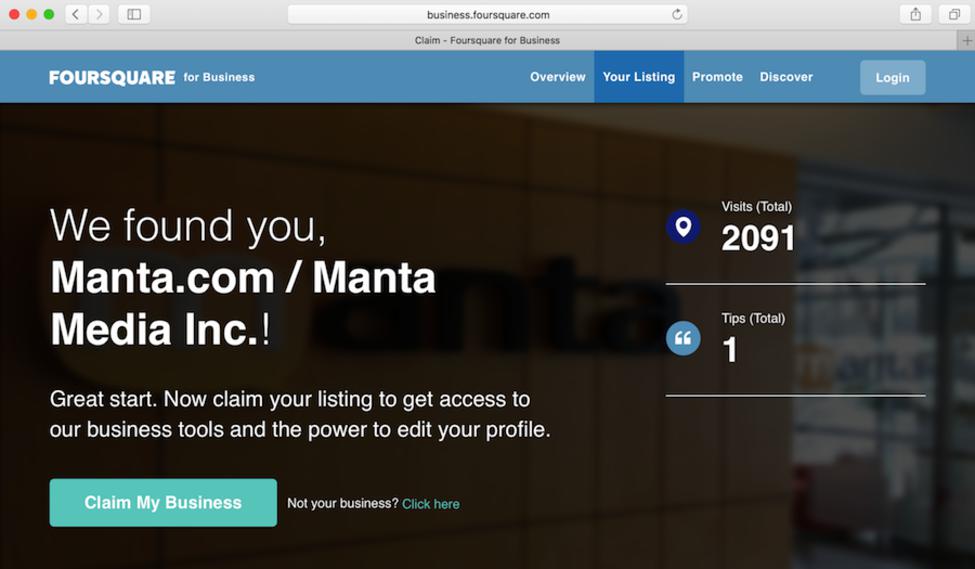
Task: Click the Foursquare logo
Action: (x=112, y=78)
